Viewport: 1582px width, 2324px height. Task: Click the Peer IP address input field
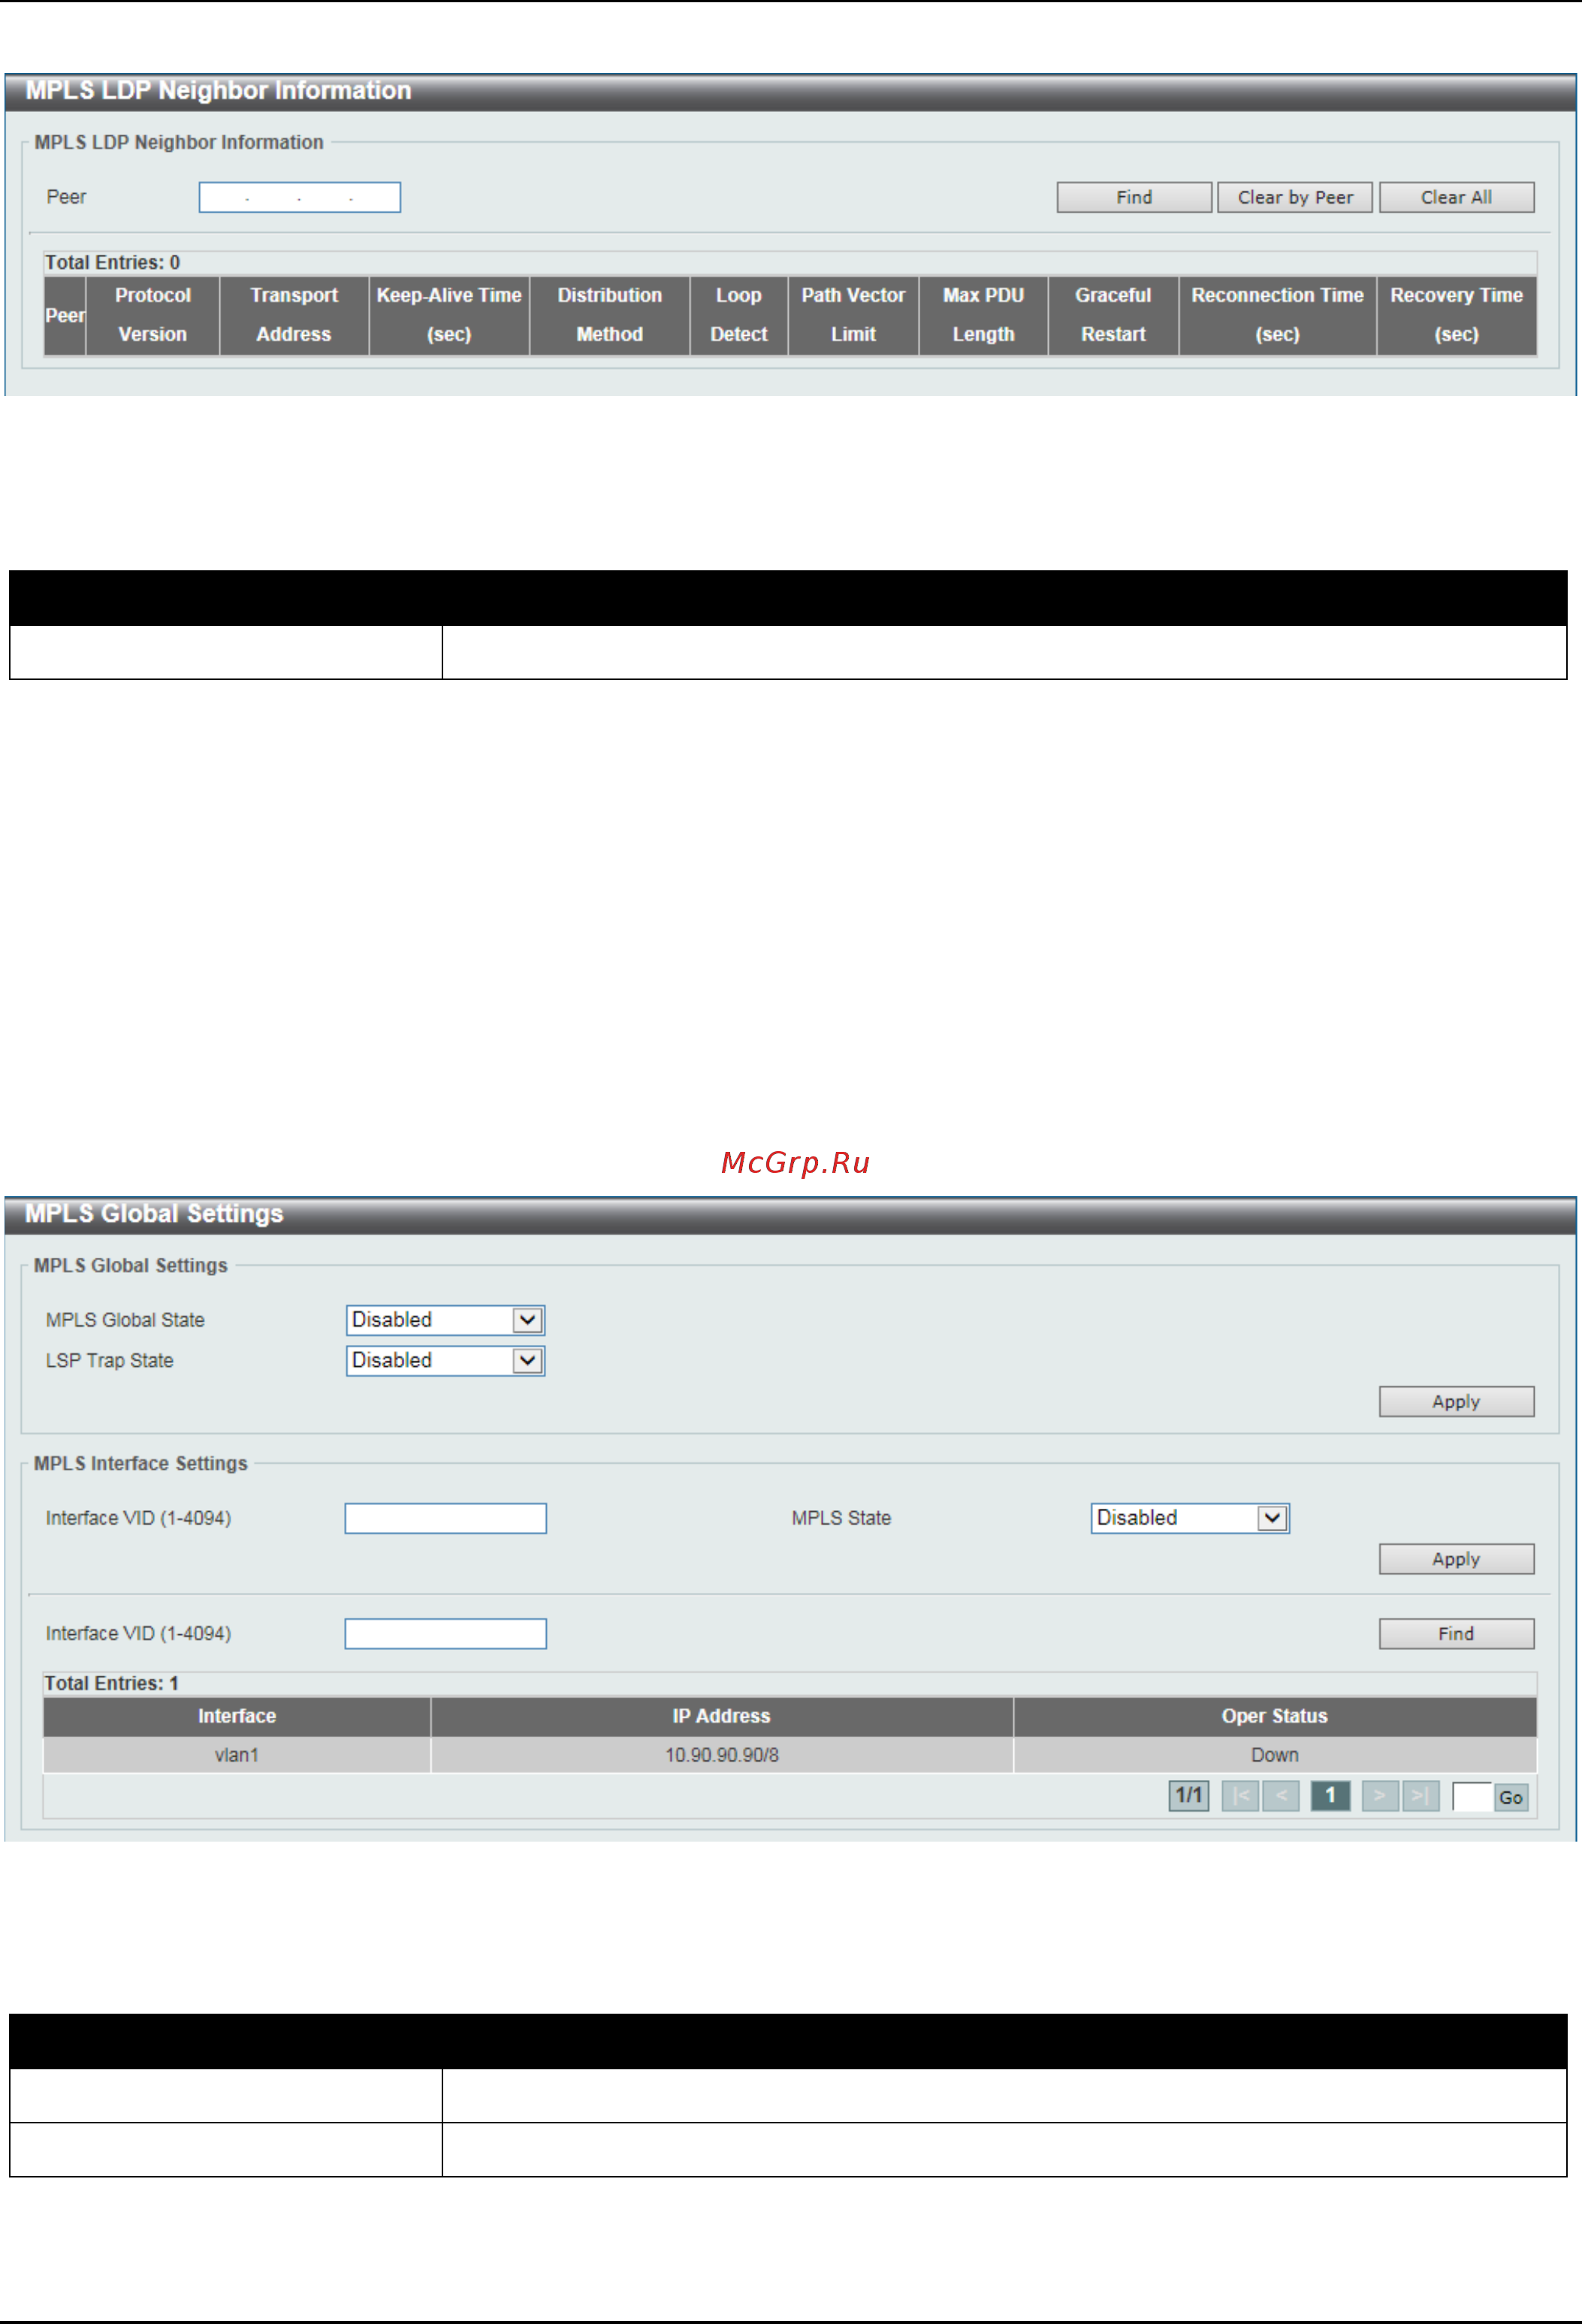tap(299, 197)
